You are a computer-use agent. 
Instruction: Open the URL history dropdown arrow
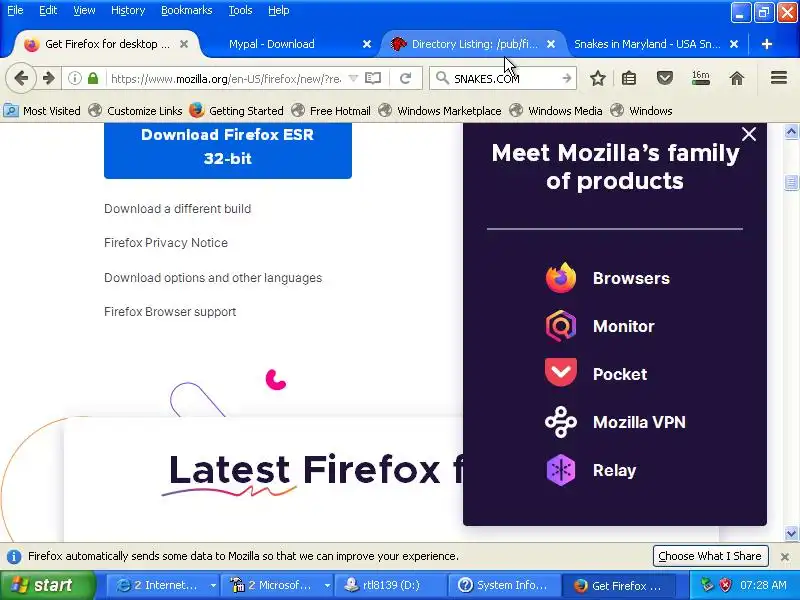click(x=353, y=78)
